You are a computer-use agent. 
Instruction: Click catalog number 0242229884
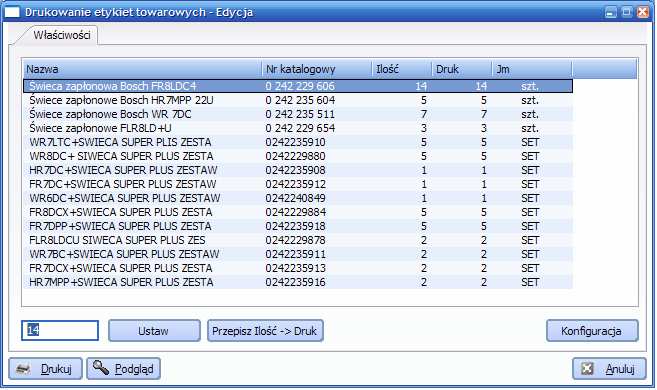(295, 212)
